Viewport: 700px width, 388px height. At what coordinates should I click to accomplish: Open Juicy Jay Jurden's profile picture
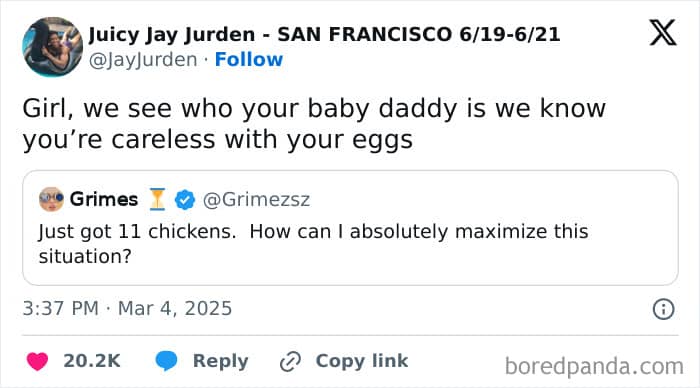(53, 47)
